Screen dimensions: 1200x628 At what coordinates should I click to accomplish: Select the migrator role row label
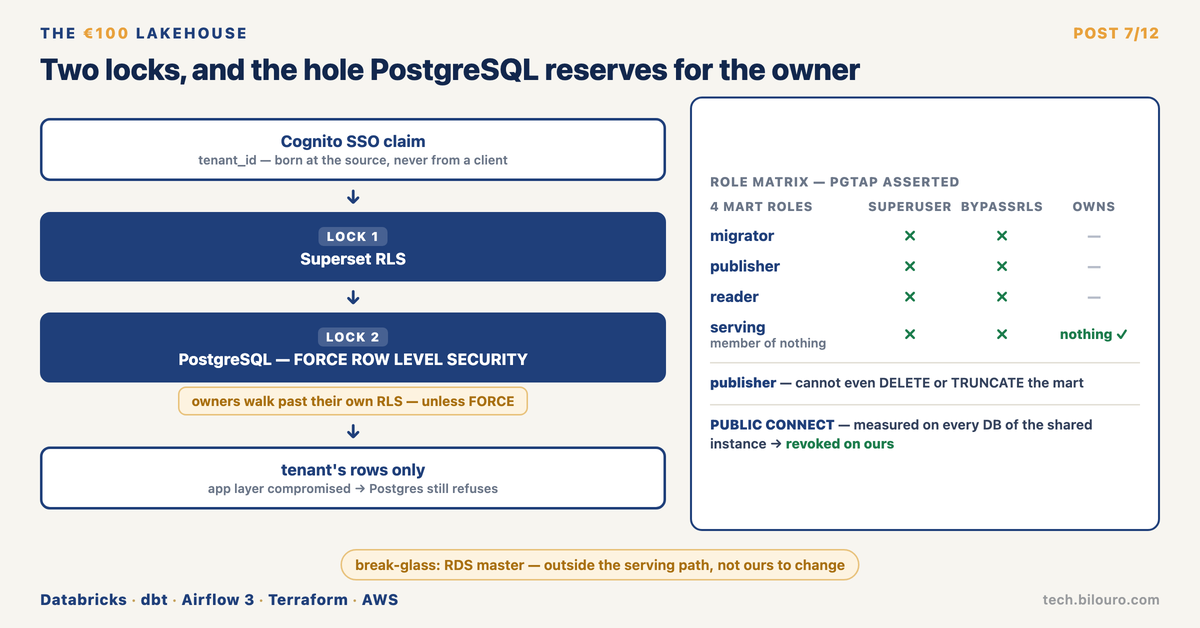tap(742, 236)
